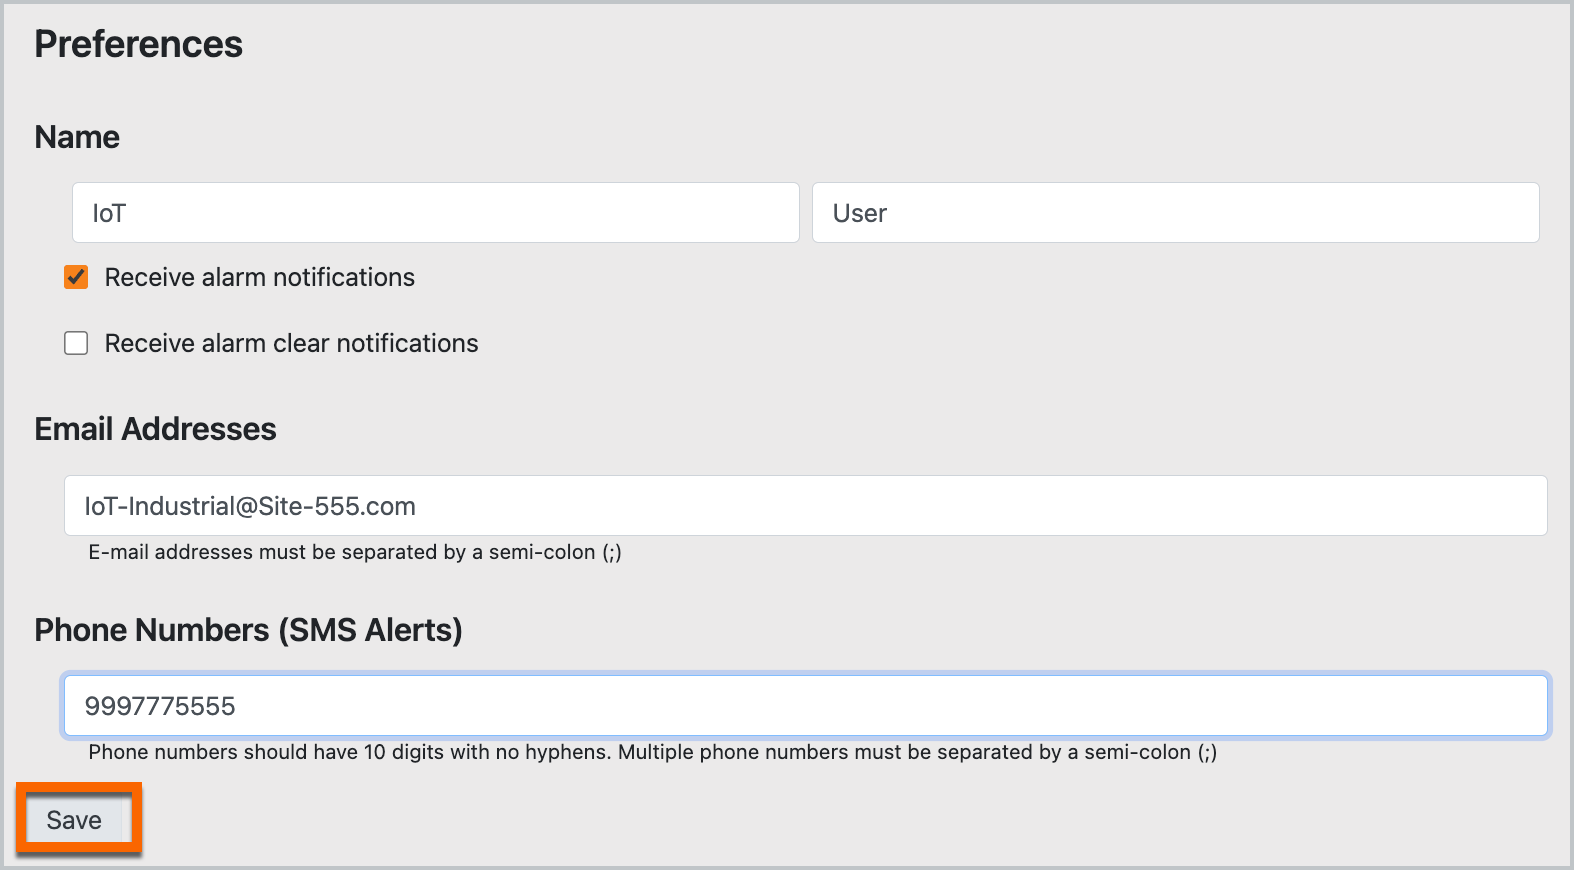Click the first name field containing IoT

(435, 212)
